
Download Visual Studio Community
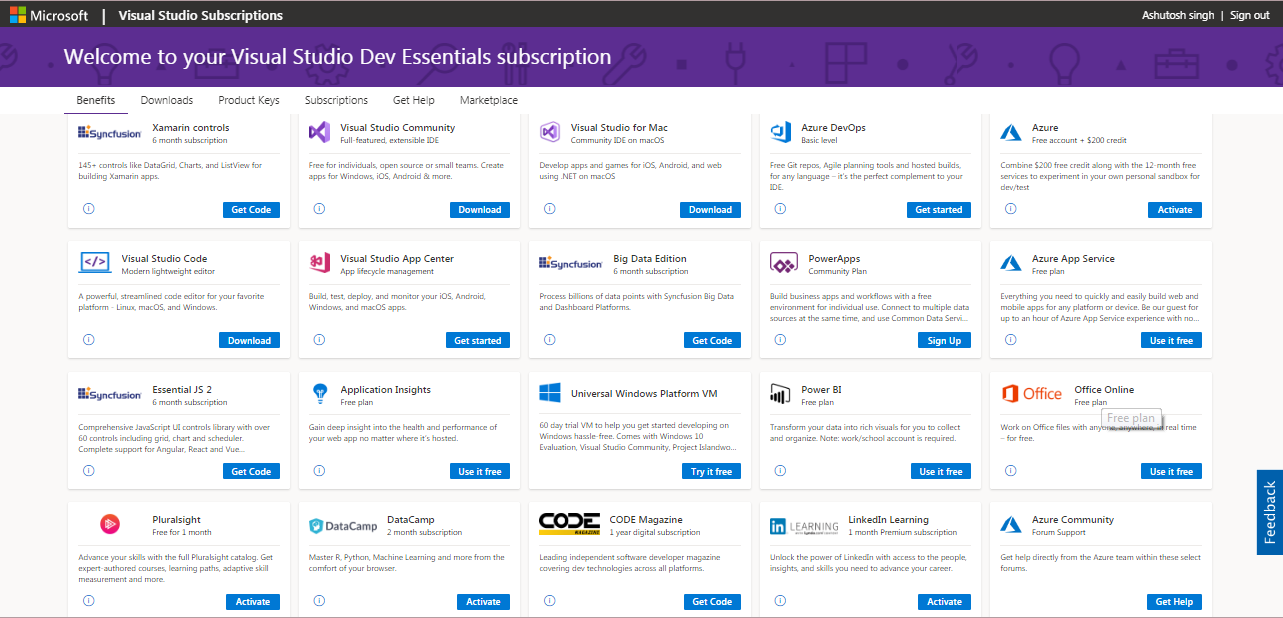[480, 210]
